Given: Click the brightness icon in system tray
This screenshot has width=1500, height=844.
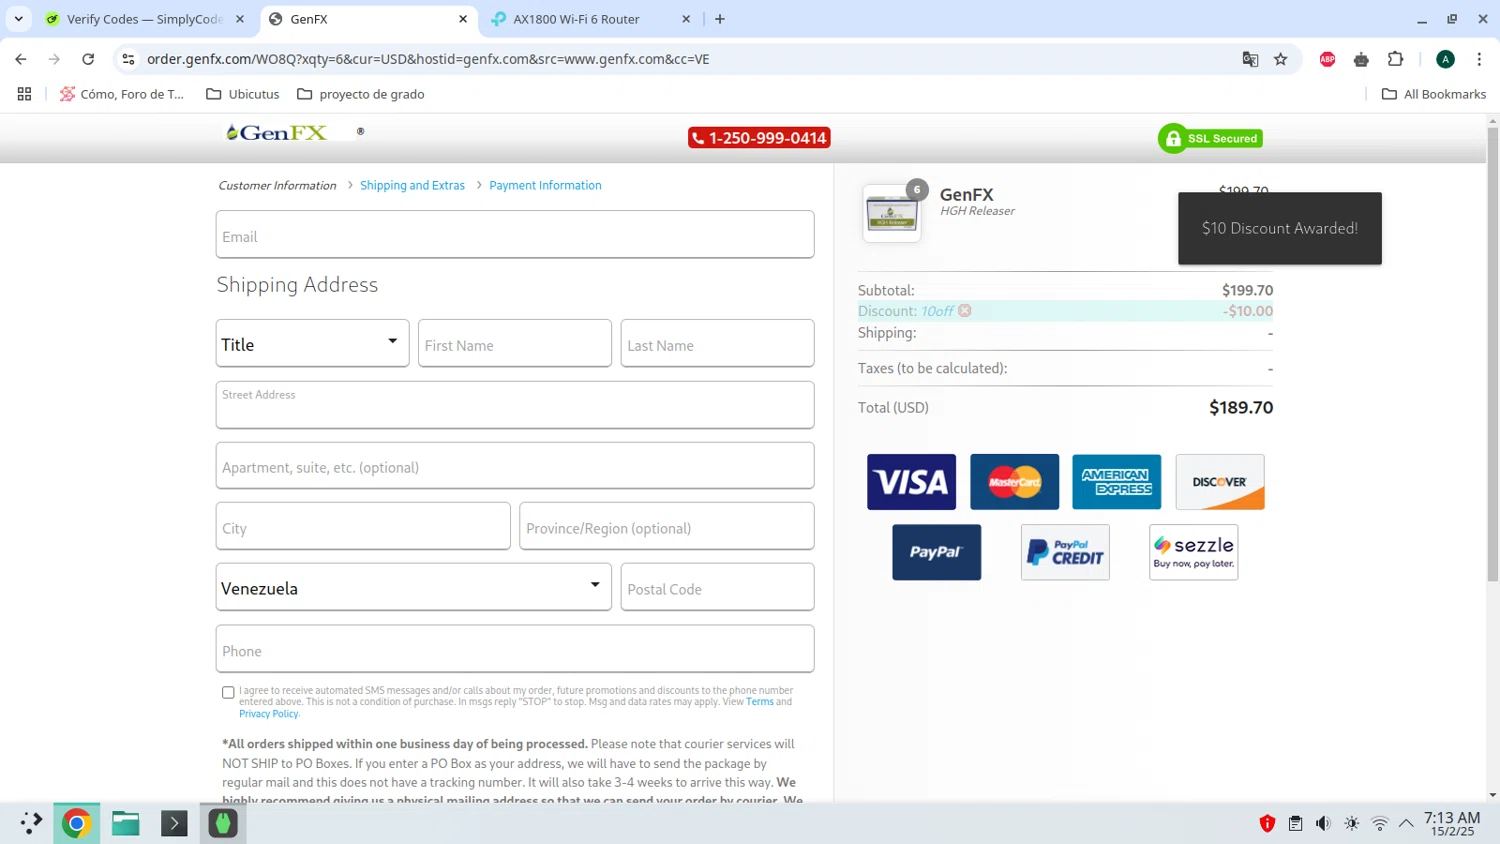Looking at the screenshot, I should pos(1352,823).
